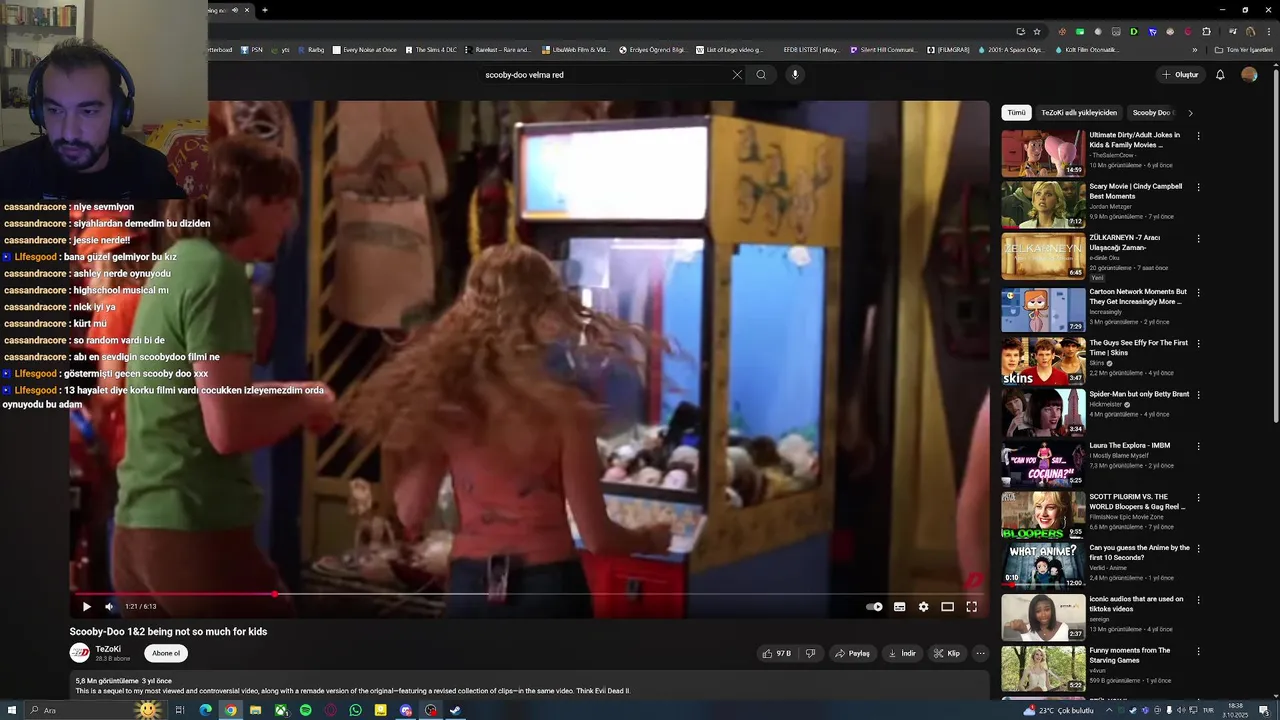The height and width of the screenshot is (720, 1280).
Task: Open options for Ultimate Dirty/Adult Jokes video
Action: coord(1198,136)
